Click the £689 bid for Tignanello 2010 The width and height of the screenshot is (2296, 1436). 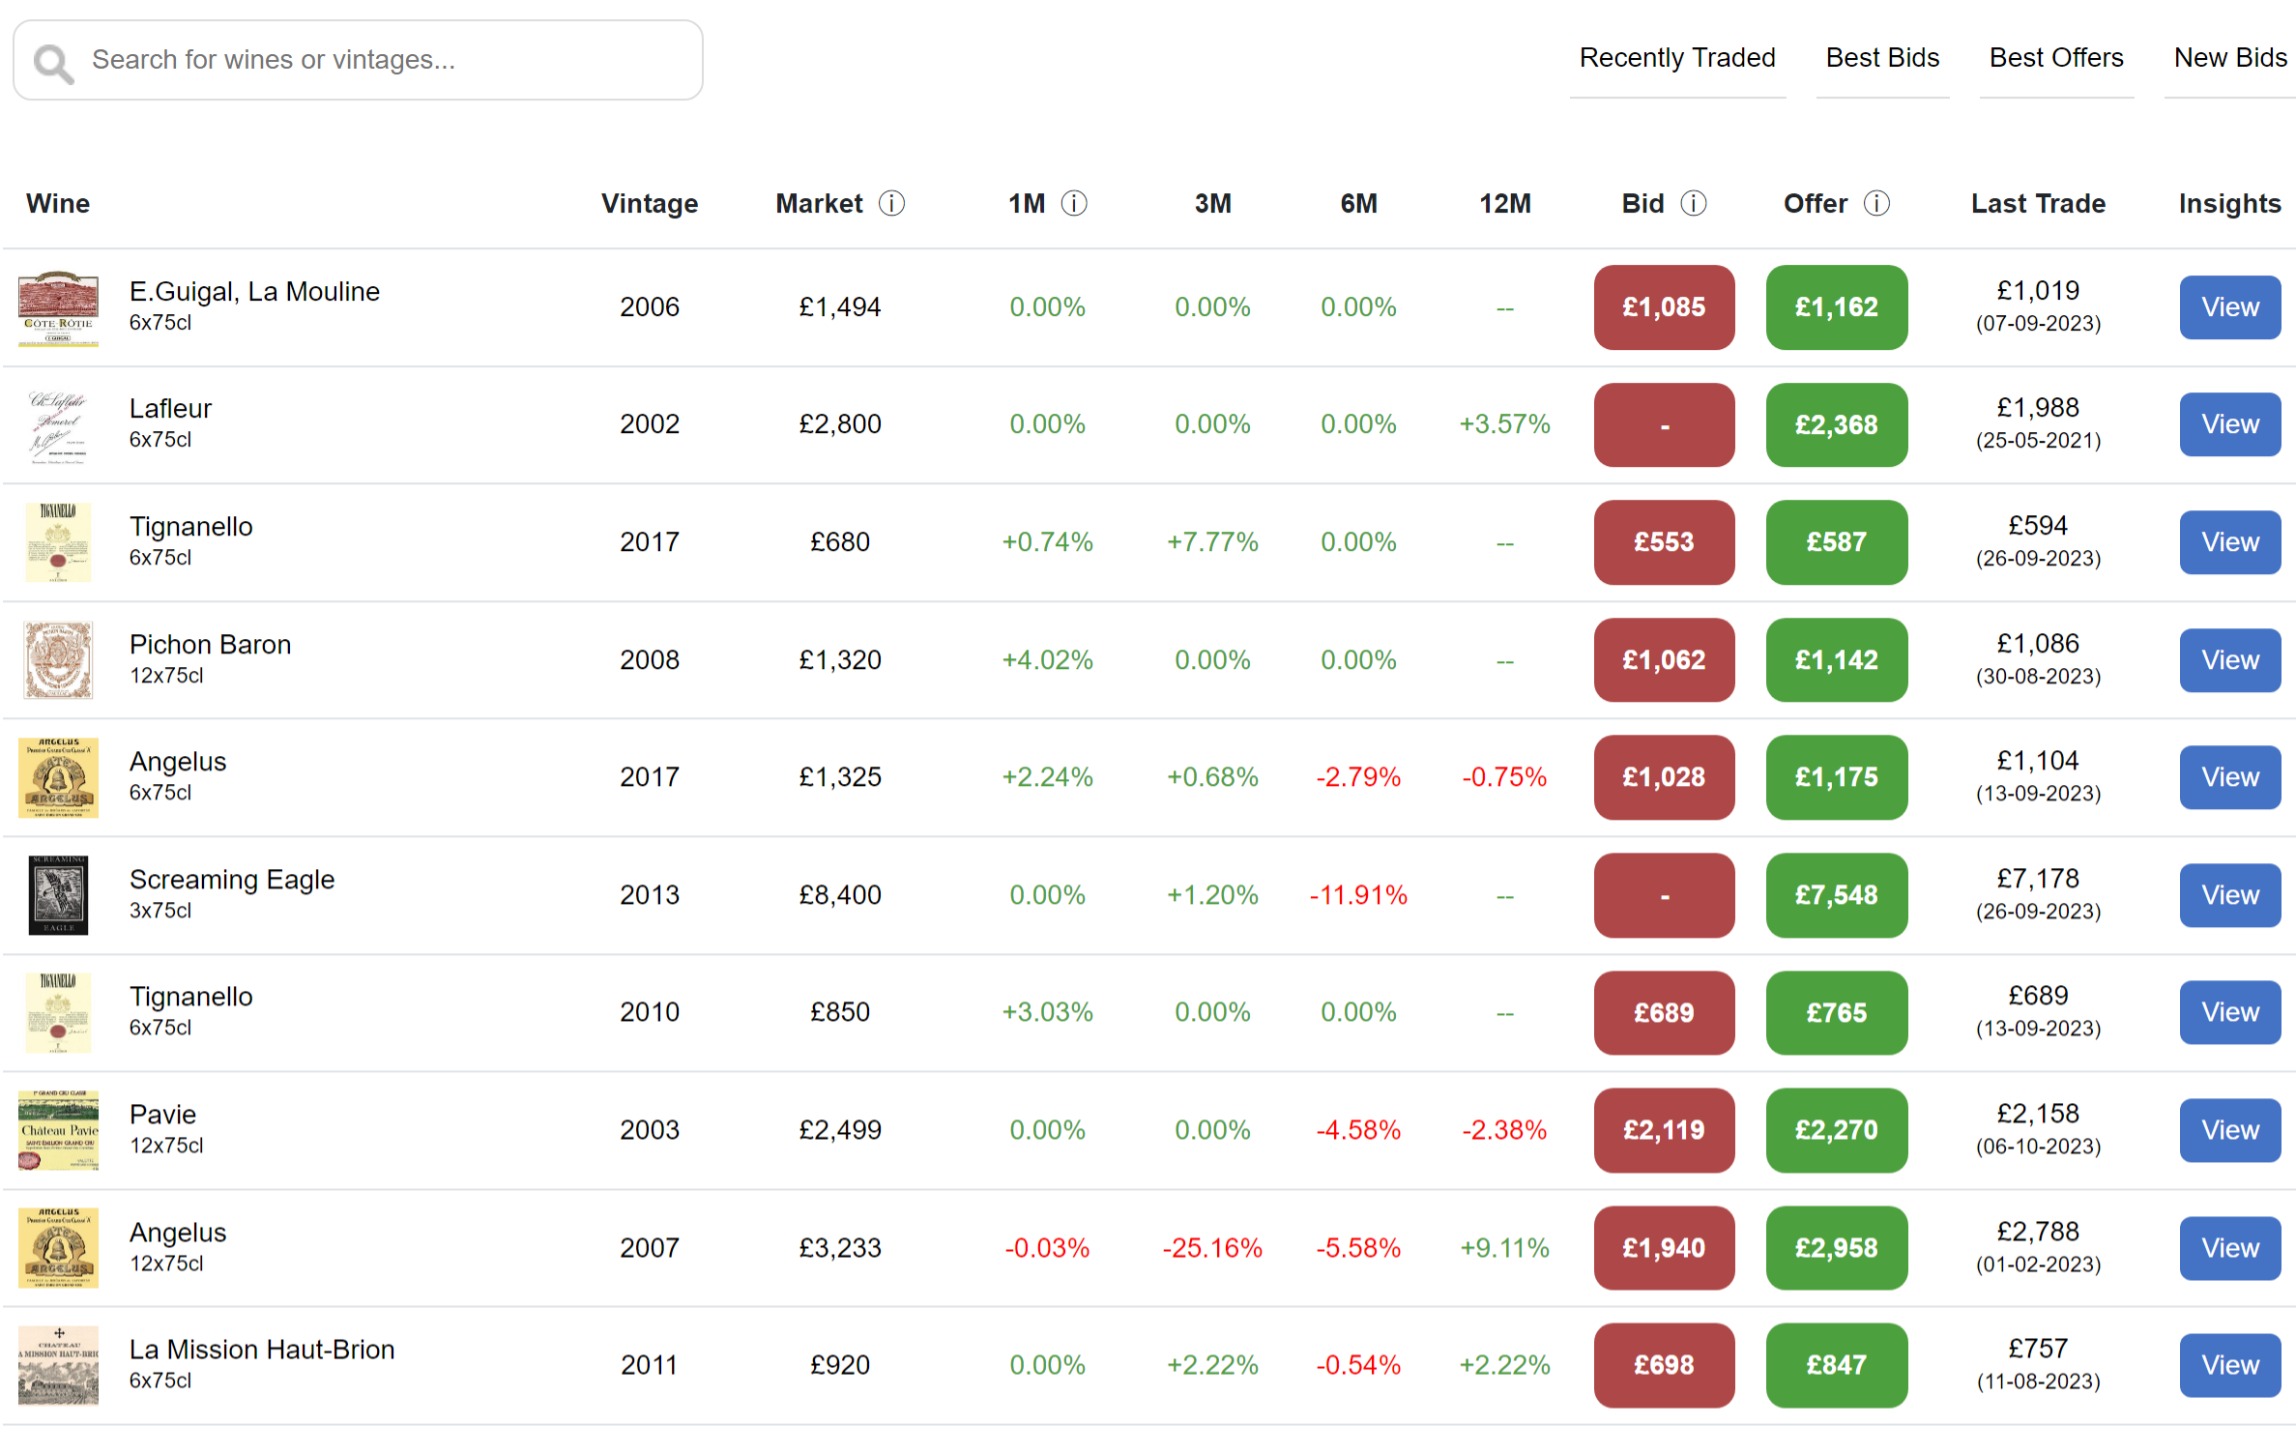pos(1664,1013)
